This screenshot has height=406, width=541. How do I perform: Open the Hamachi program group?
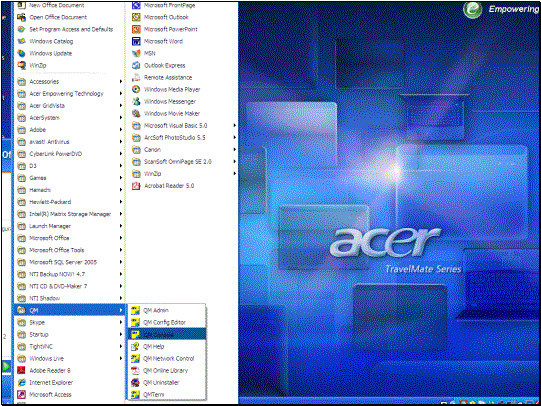tap(69, 190)
